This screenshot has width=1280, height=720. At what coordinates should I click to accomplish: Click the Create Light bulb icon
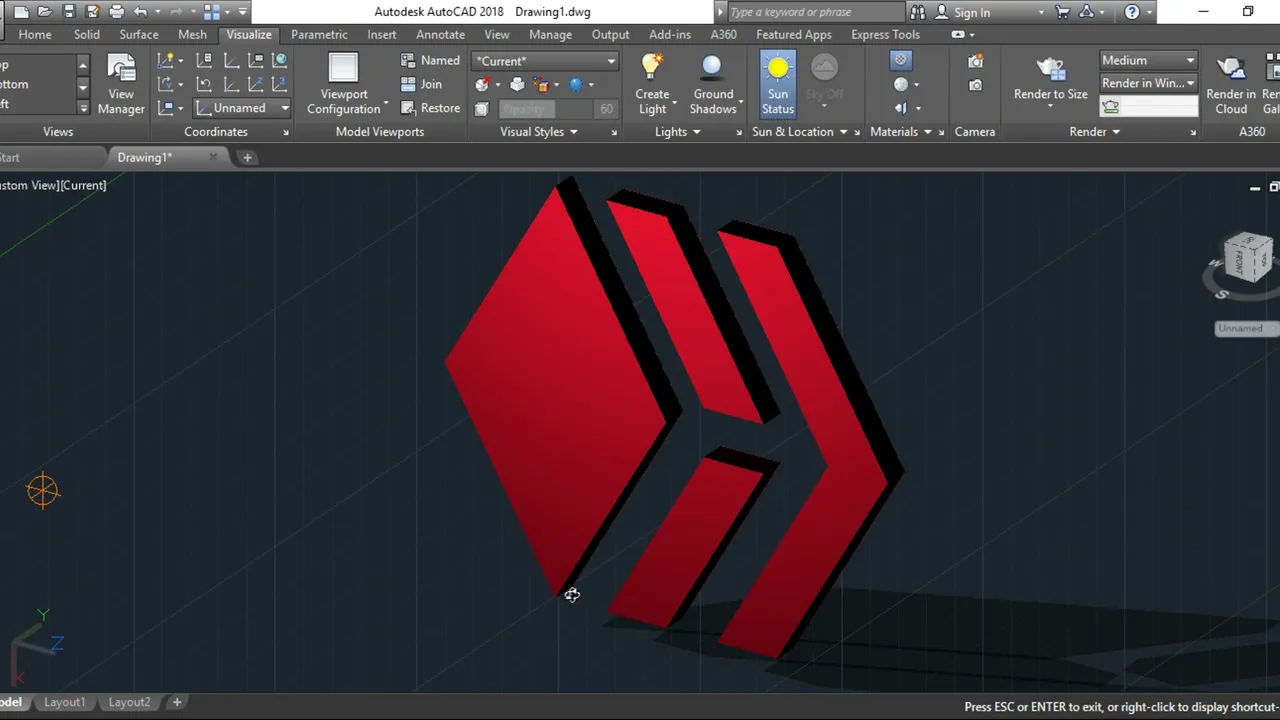[x=652, y=68]
